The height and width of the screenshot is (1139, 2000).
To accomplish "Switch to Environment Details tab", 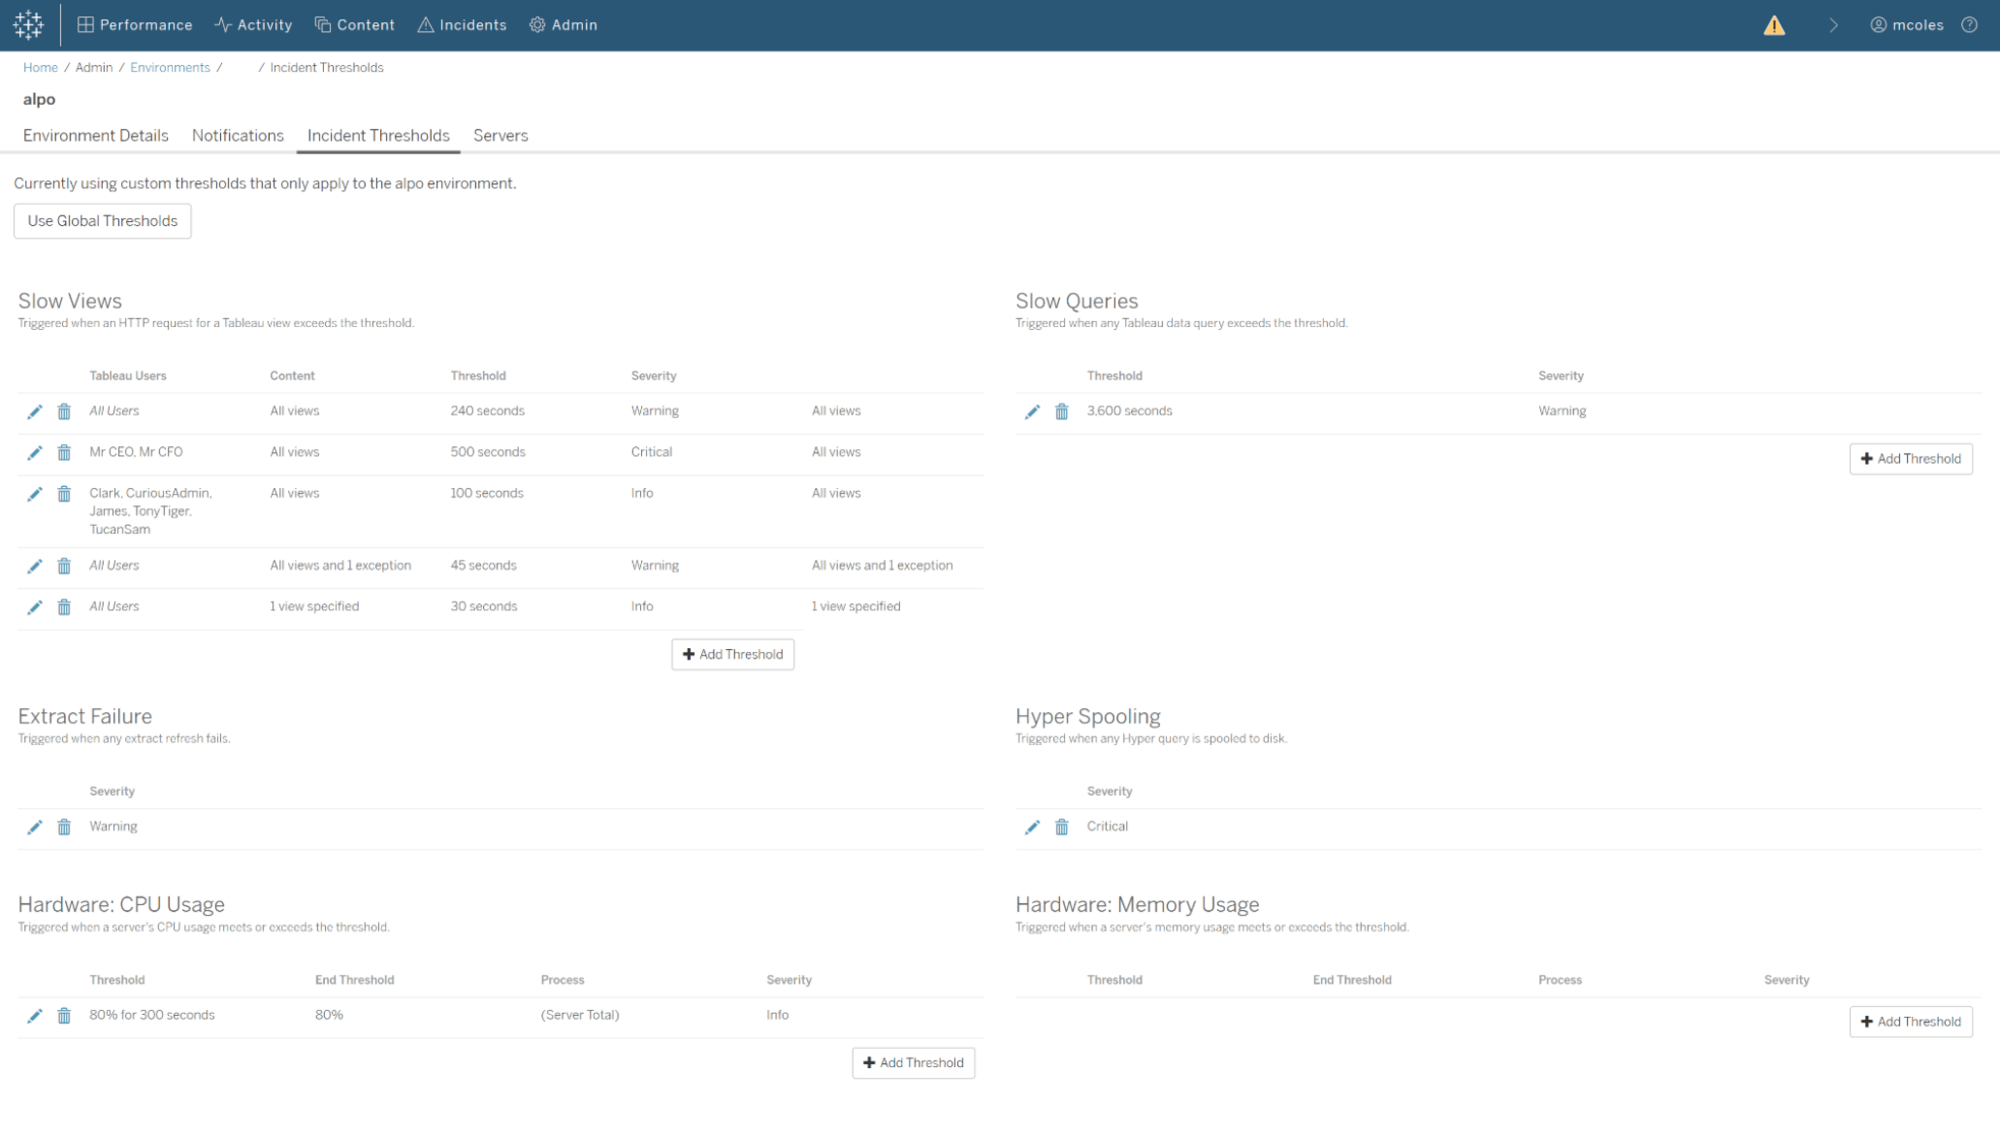I will [96, 135].
